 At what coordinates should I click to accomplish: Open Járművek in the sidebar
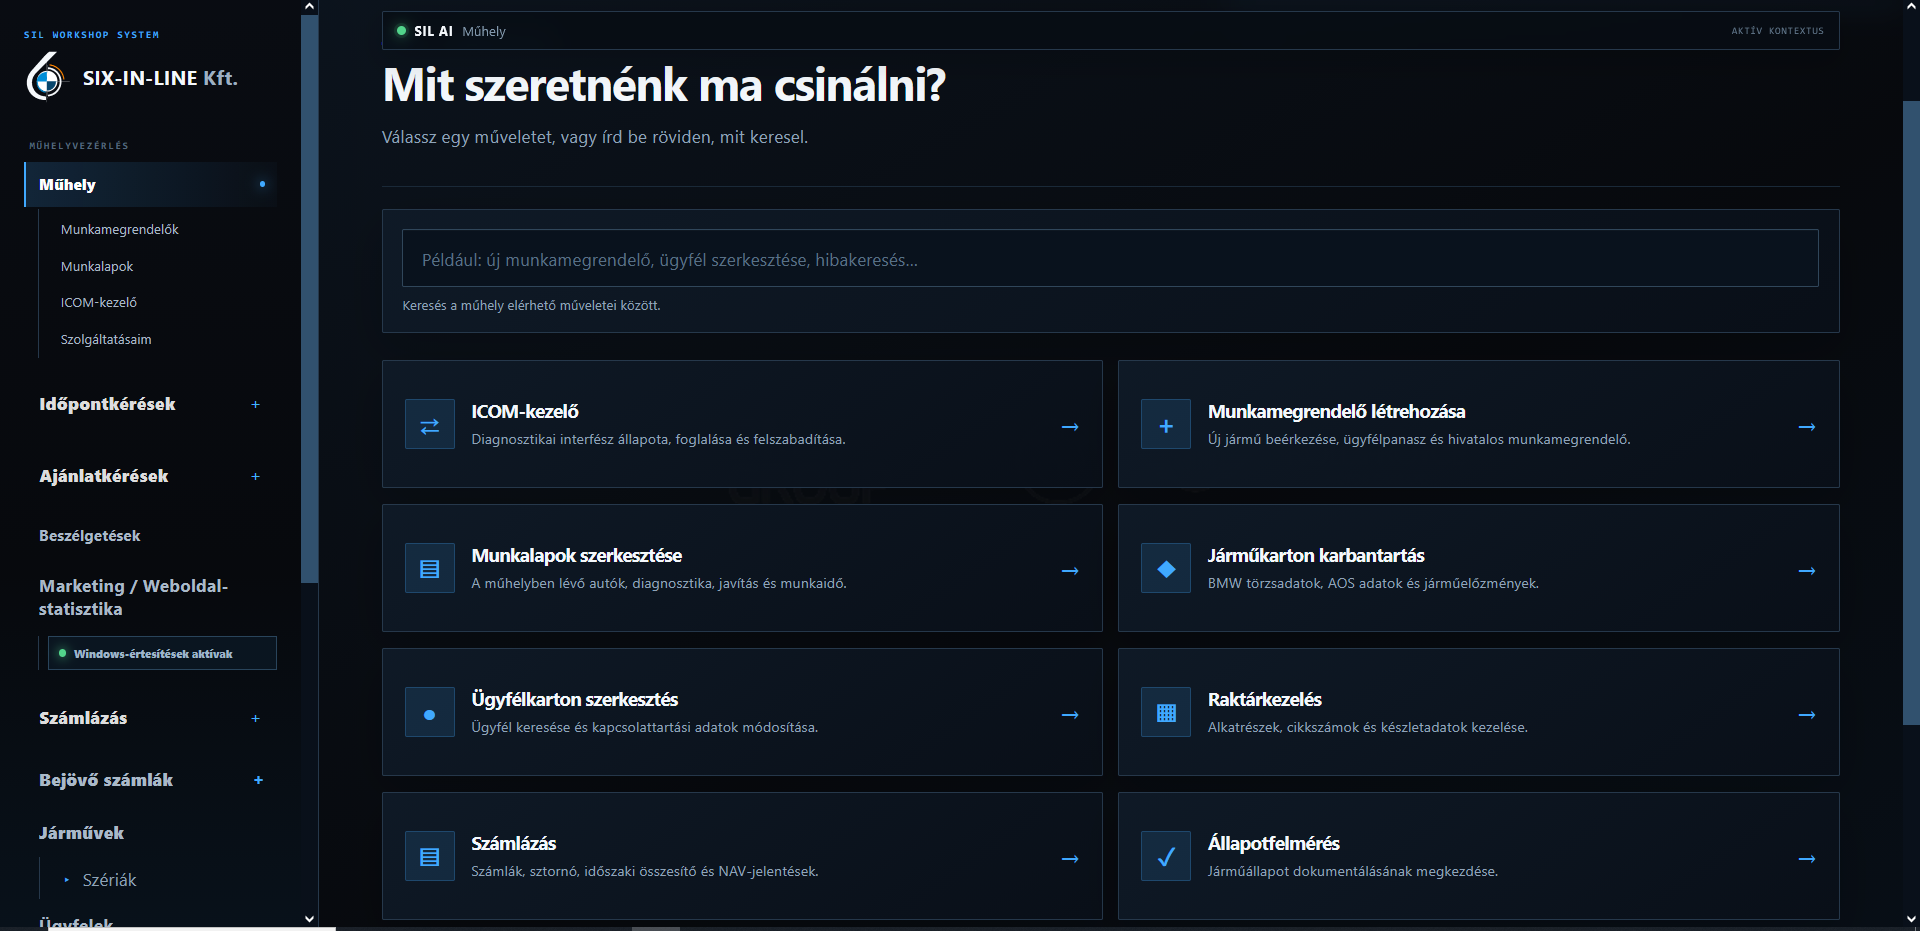(82, 833)
